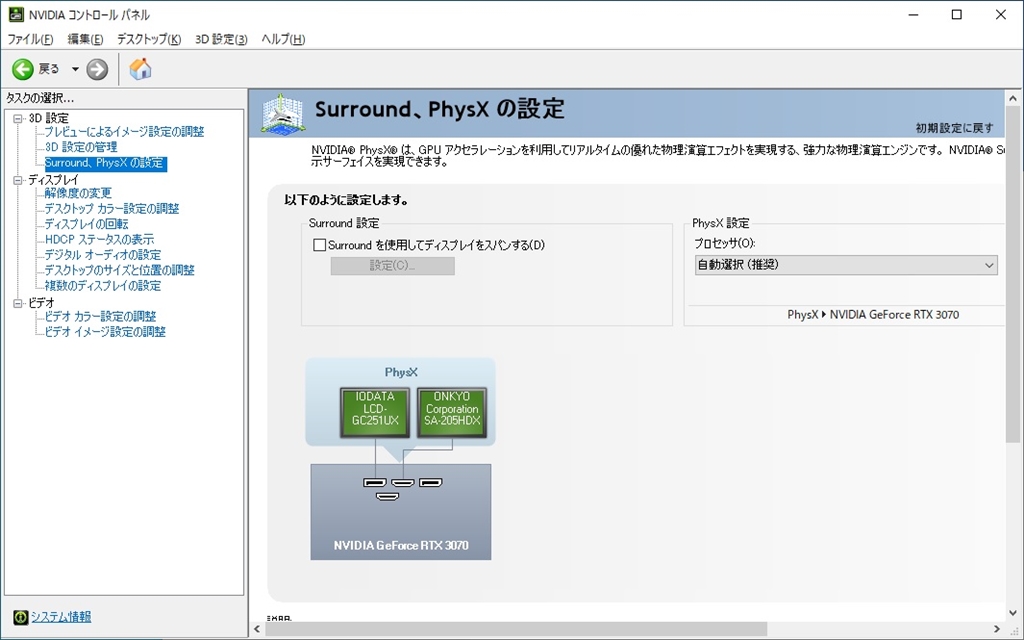Enable Surround display spanning checkbox
Image resolution: width=1024 pixels, height=640 pixels.
319,246
